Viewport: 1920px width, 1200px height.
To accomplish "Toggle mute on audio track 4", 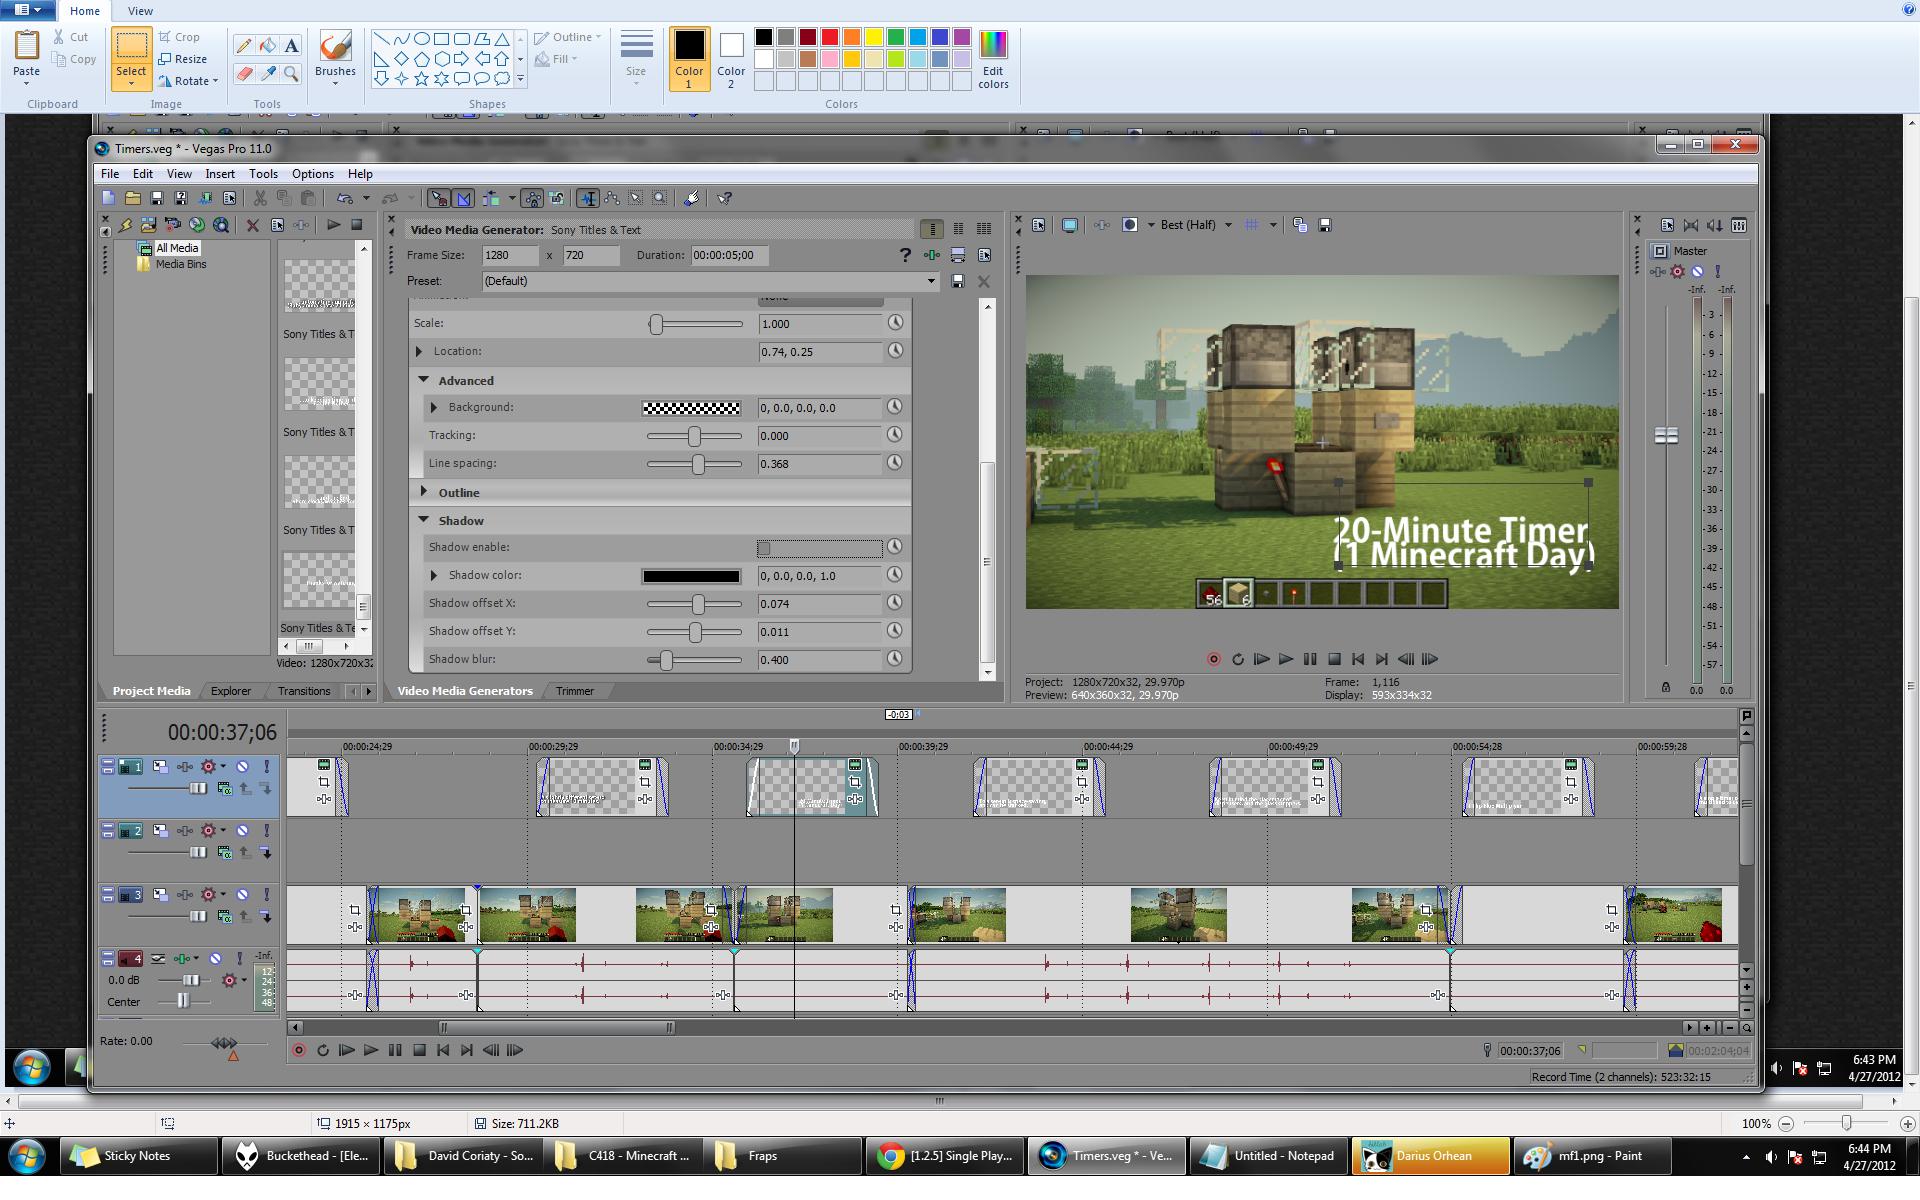I will tap(215, 959).
